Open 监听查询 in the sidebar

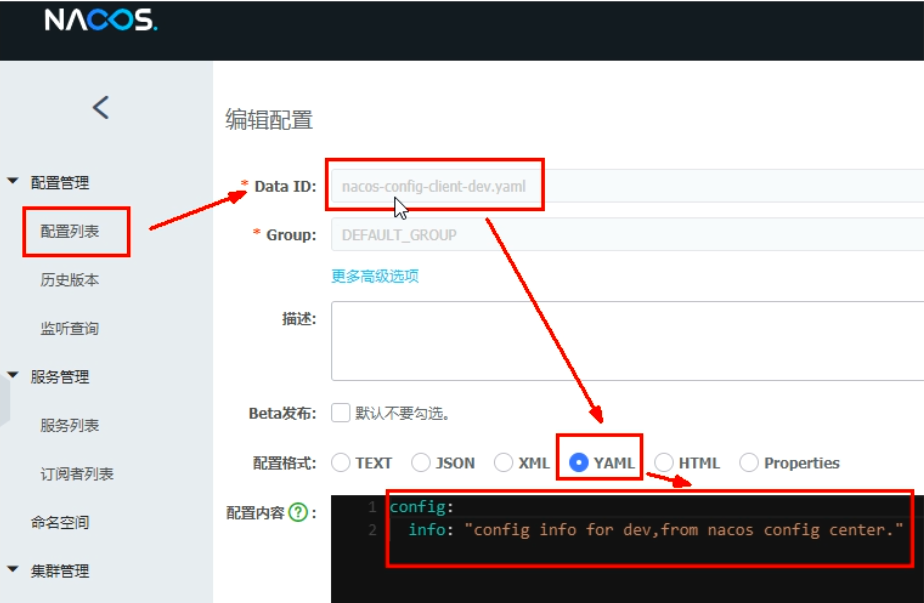(x=70, y=328)
